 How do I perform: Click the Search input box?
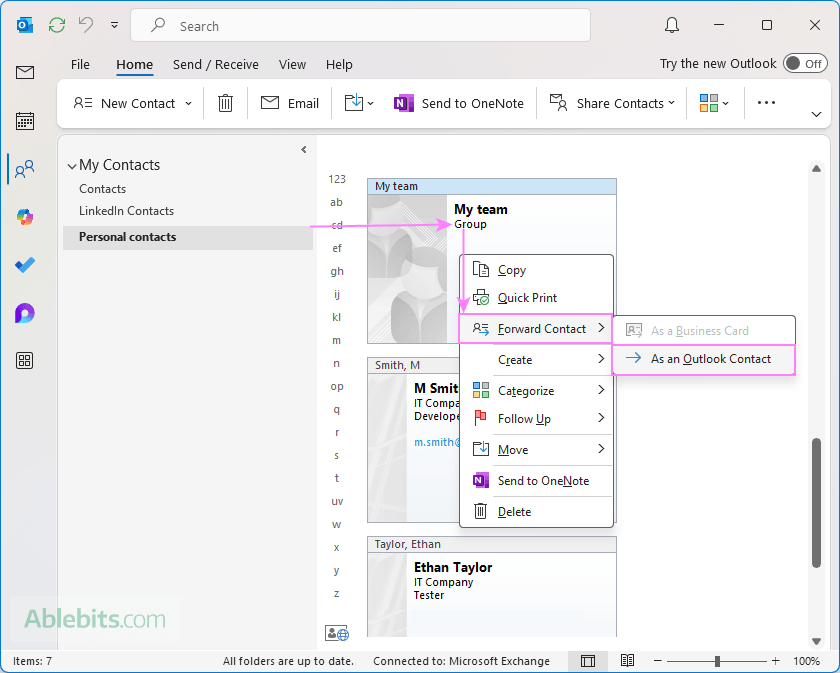click(361, 25)
